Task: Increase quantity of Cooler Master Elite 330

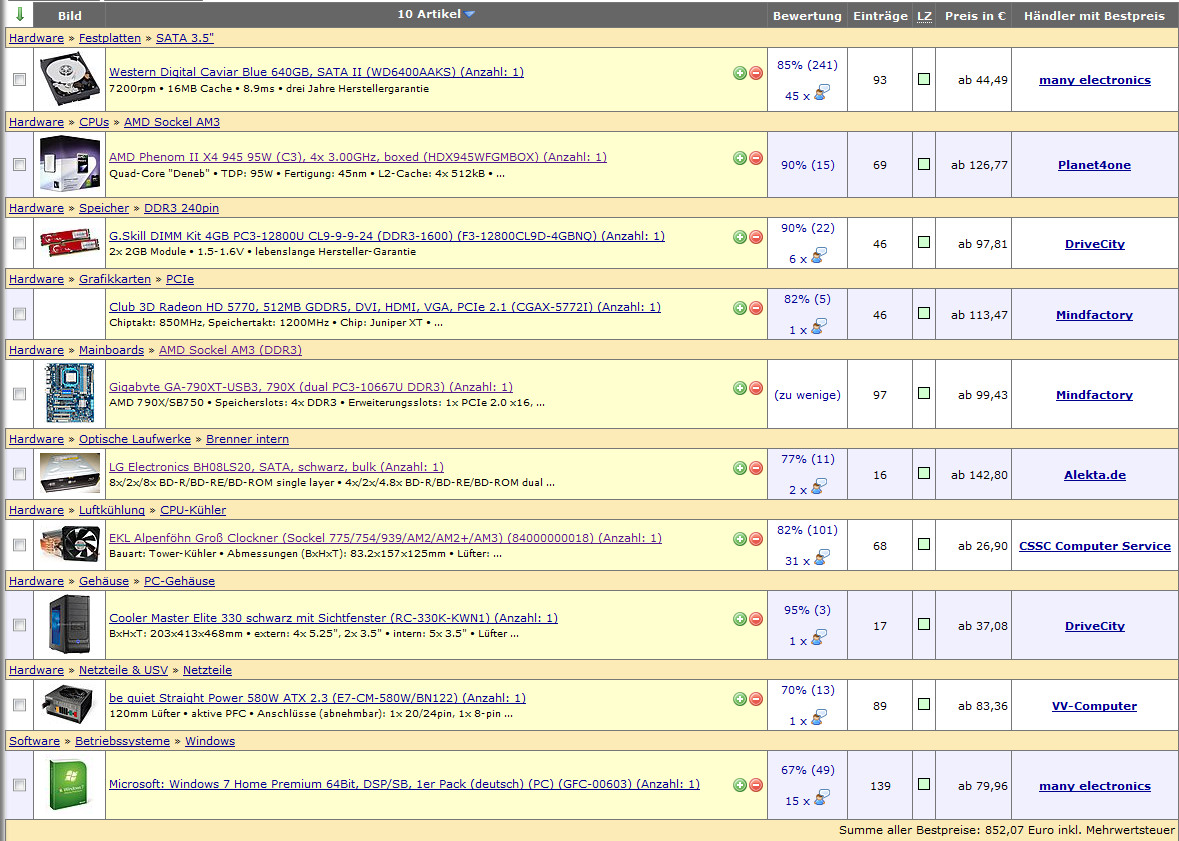Action: (x=740, y=619)
